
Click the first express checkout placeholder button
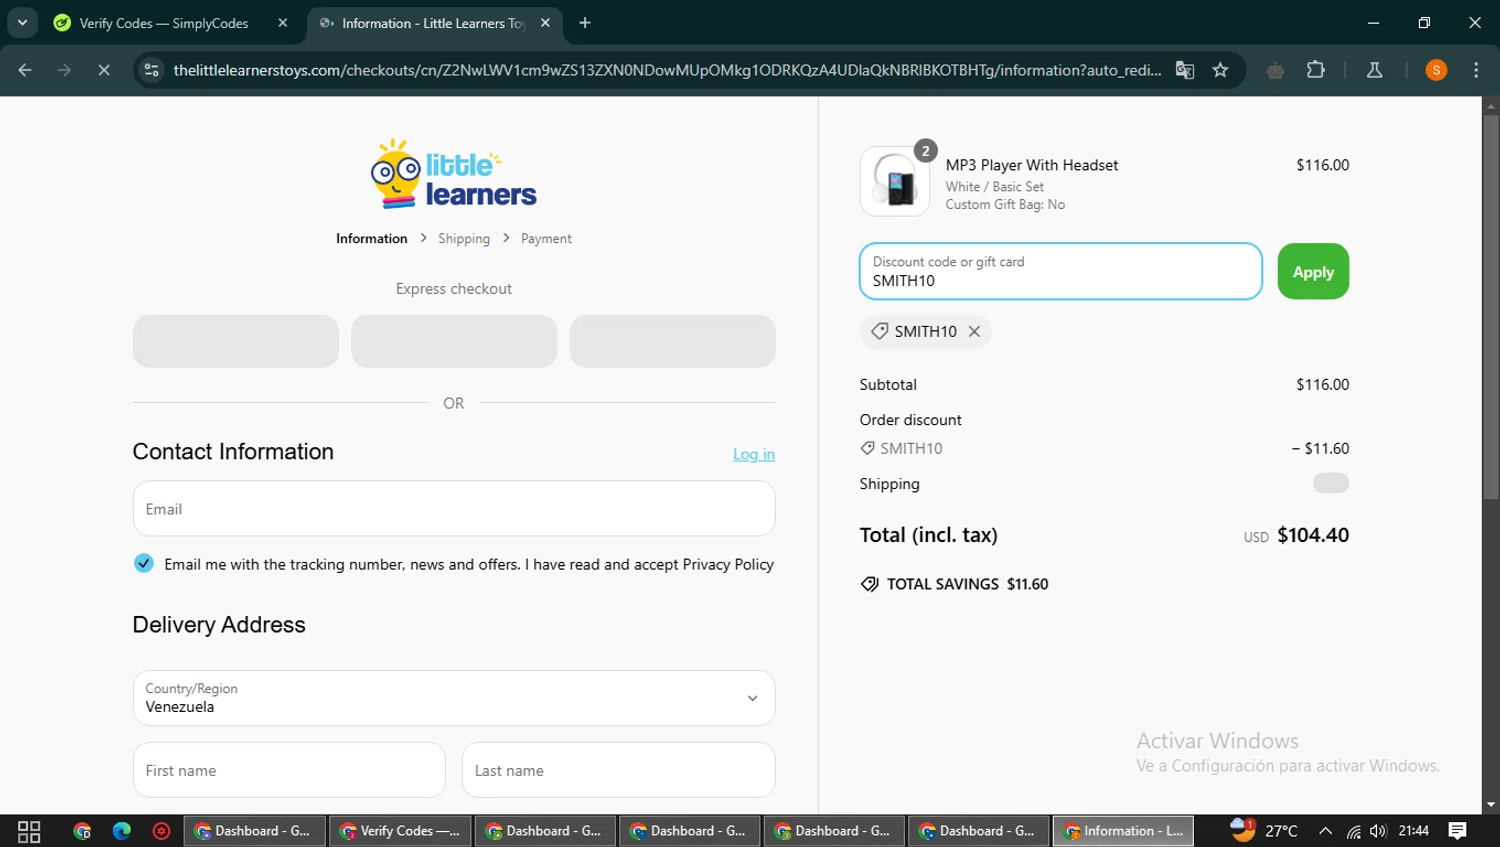click(236, 341)
